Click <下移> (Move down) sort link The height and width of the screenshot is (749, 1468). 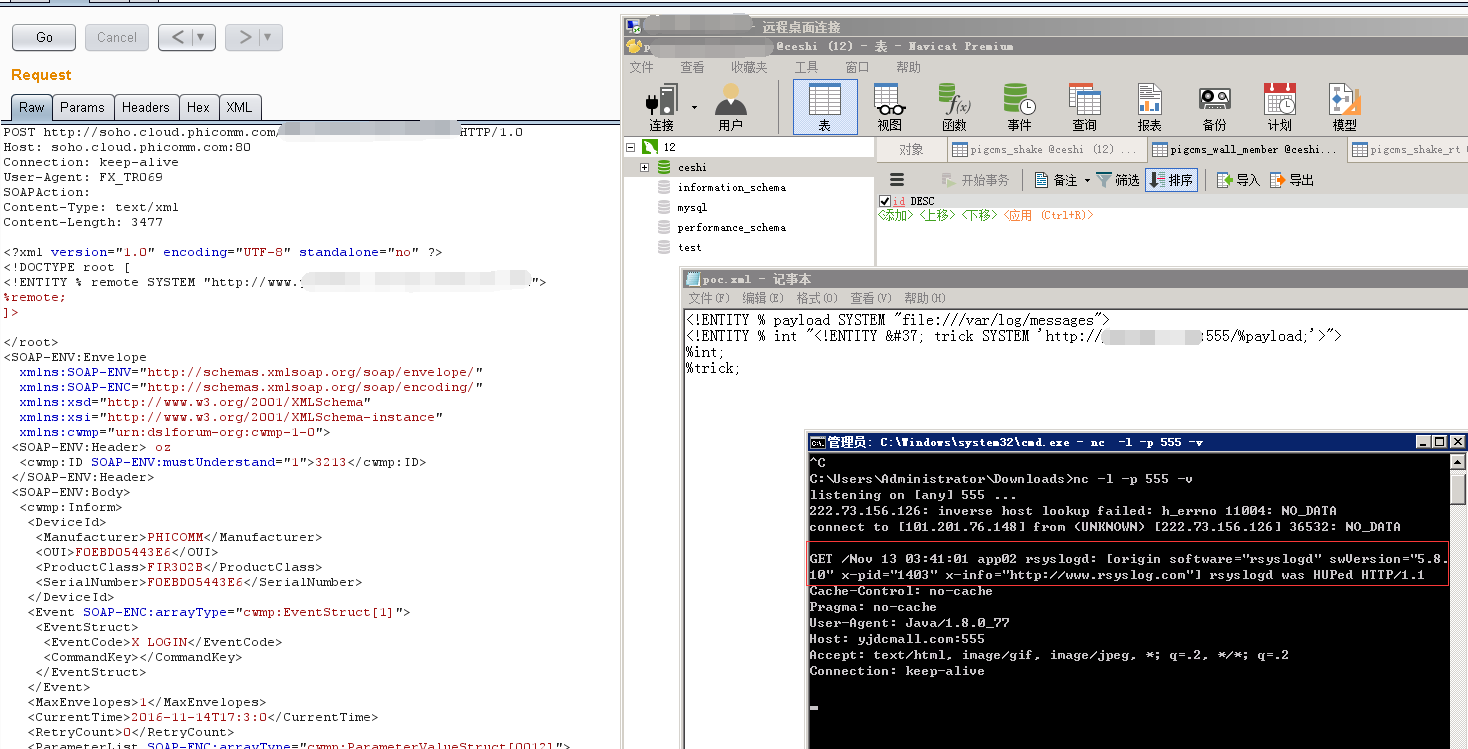tap(979, 215)
